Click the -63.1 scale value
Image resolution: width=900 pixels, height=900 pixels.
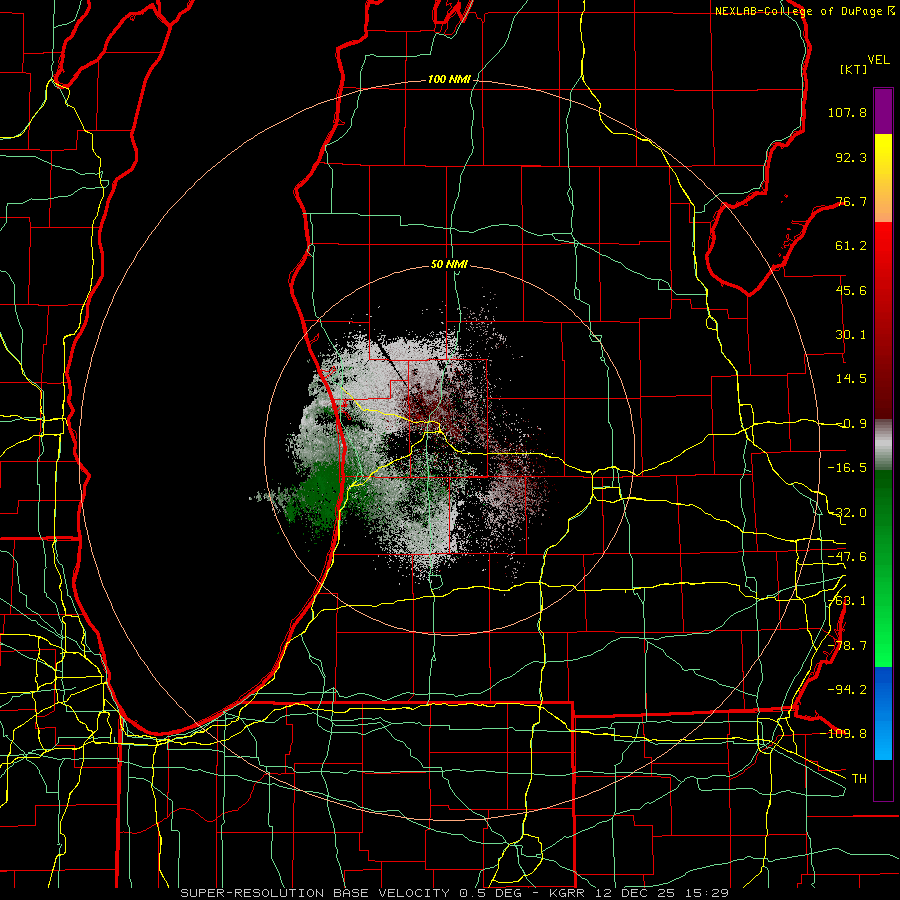[847, 601]
